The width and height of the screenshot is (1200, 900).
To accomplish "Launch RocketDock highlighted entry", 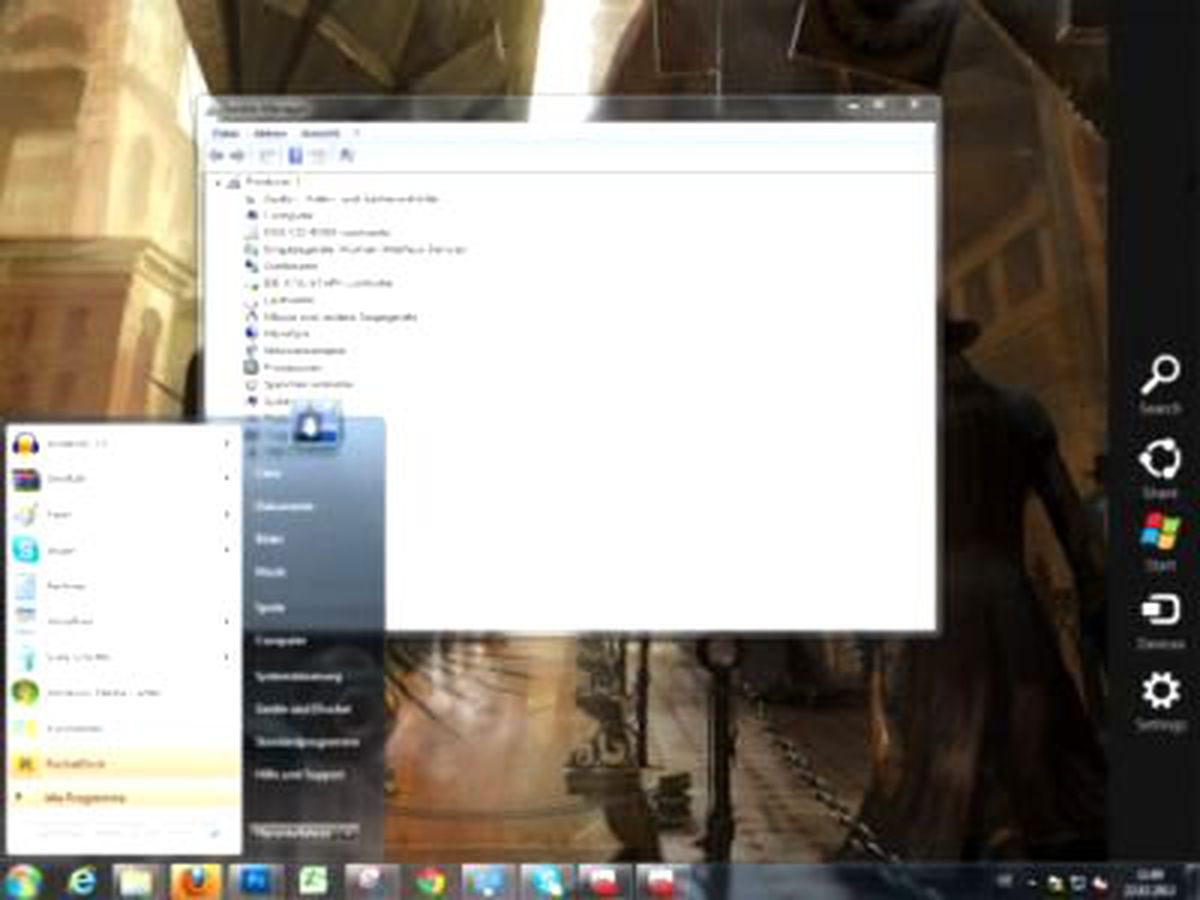I will coord(122,763).
